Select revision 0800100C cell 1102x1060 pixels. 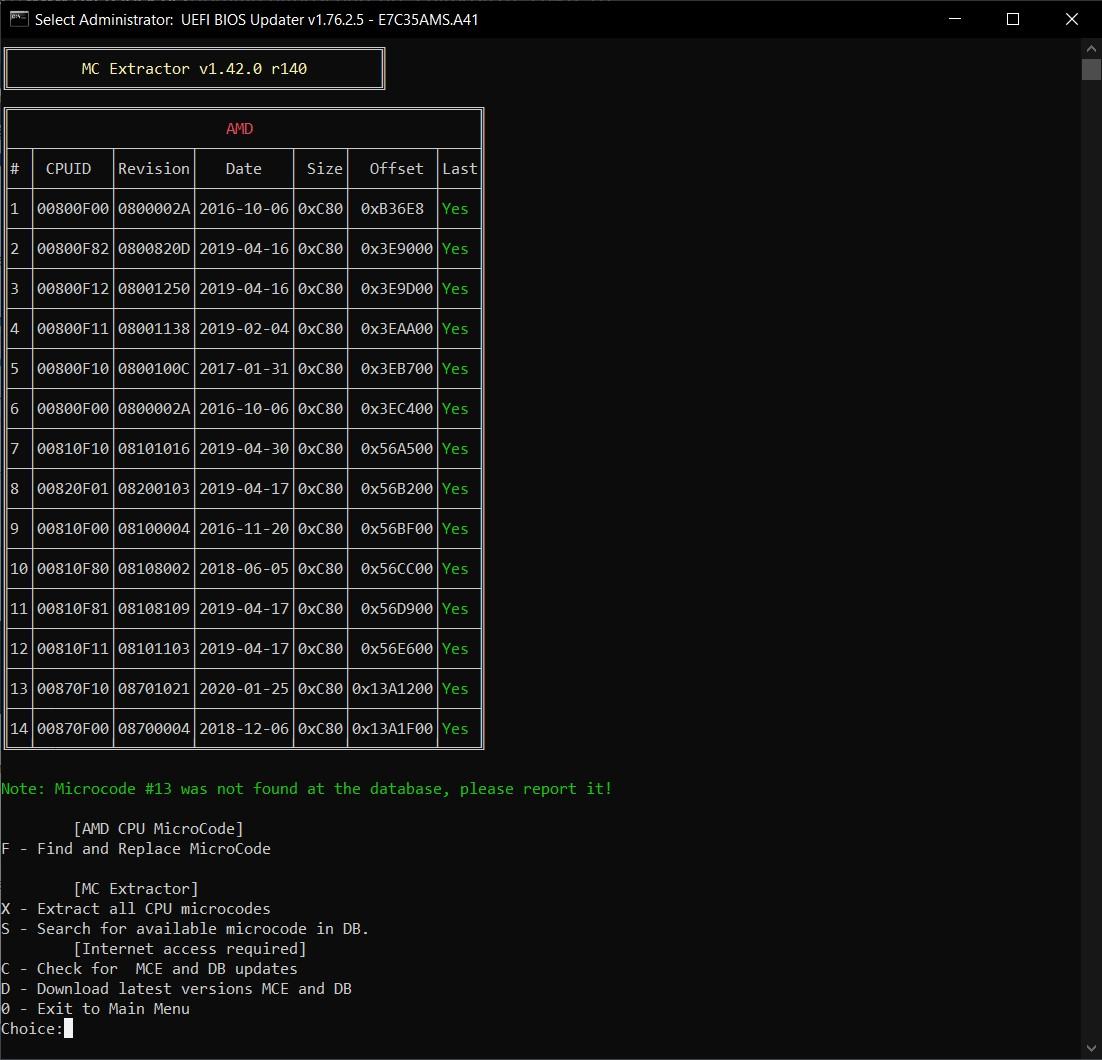pos(154,369)
